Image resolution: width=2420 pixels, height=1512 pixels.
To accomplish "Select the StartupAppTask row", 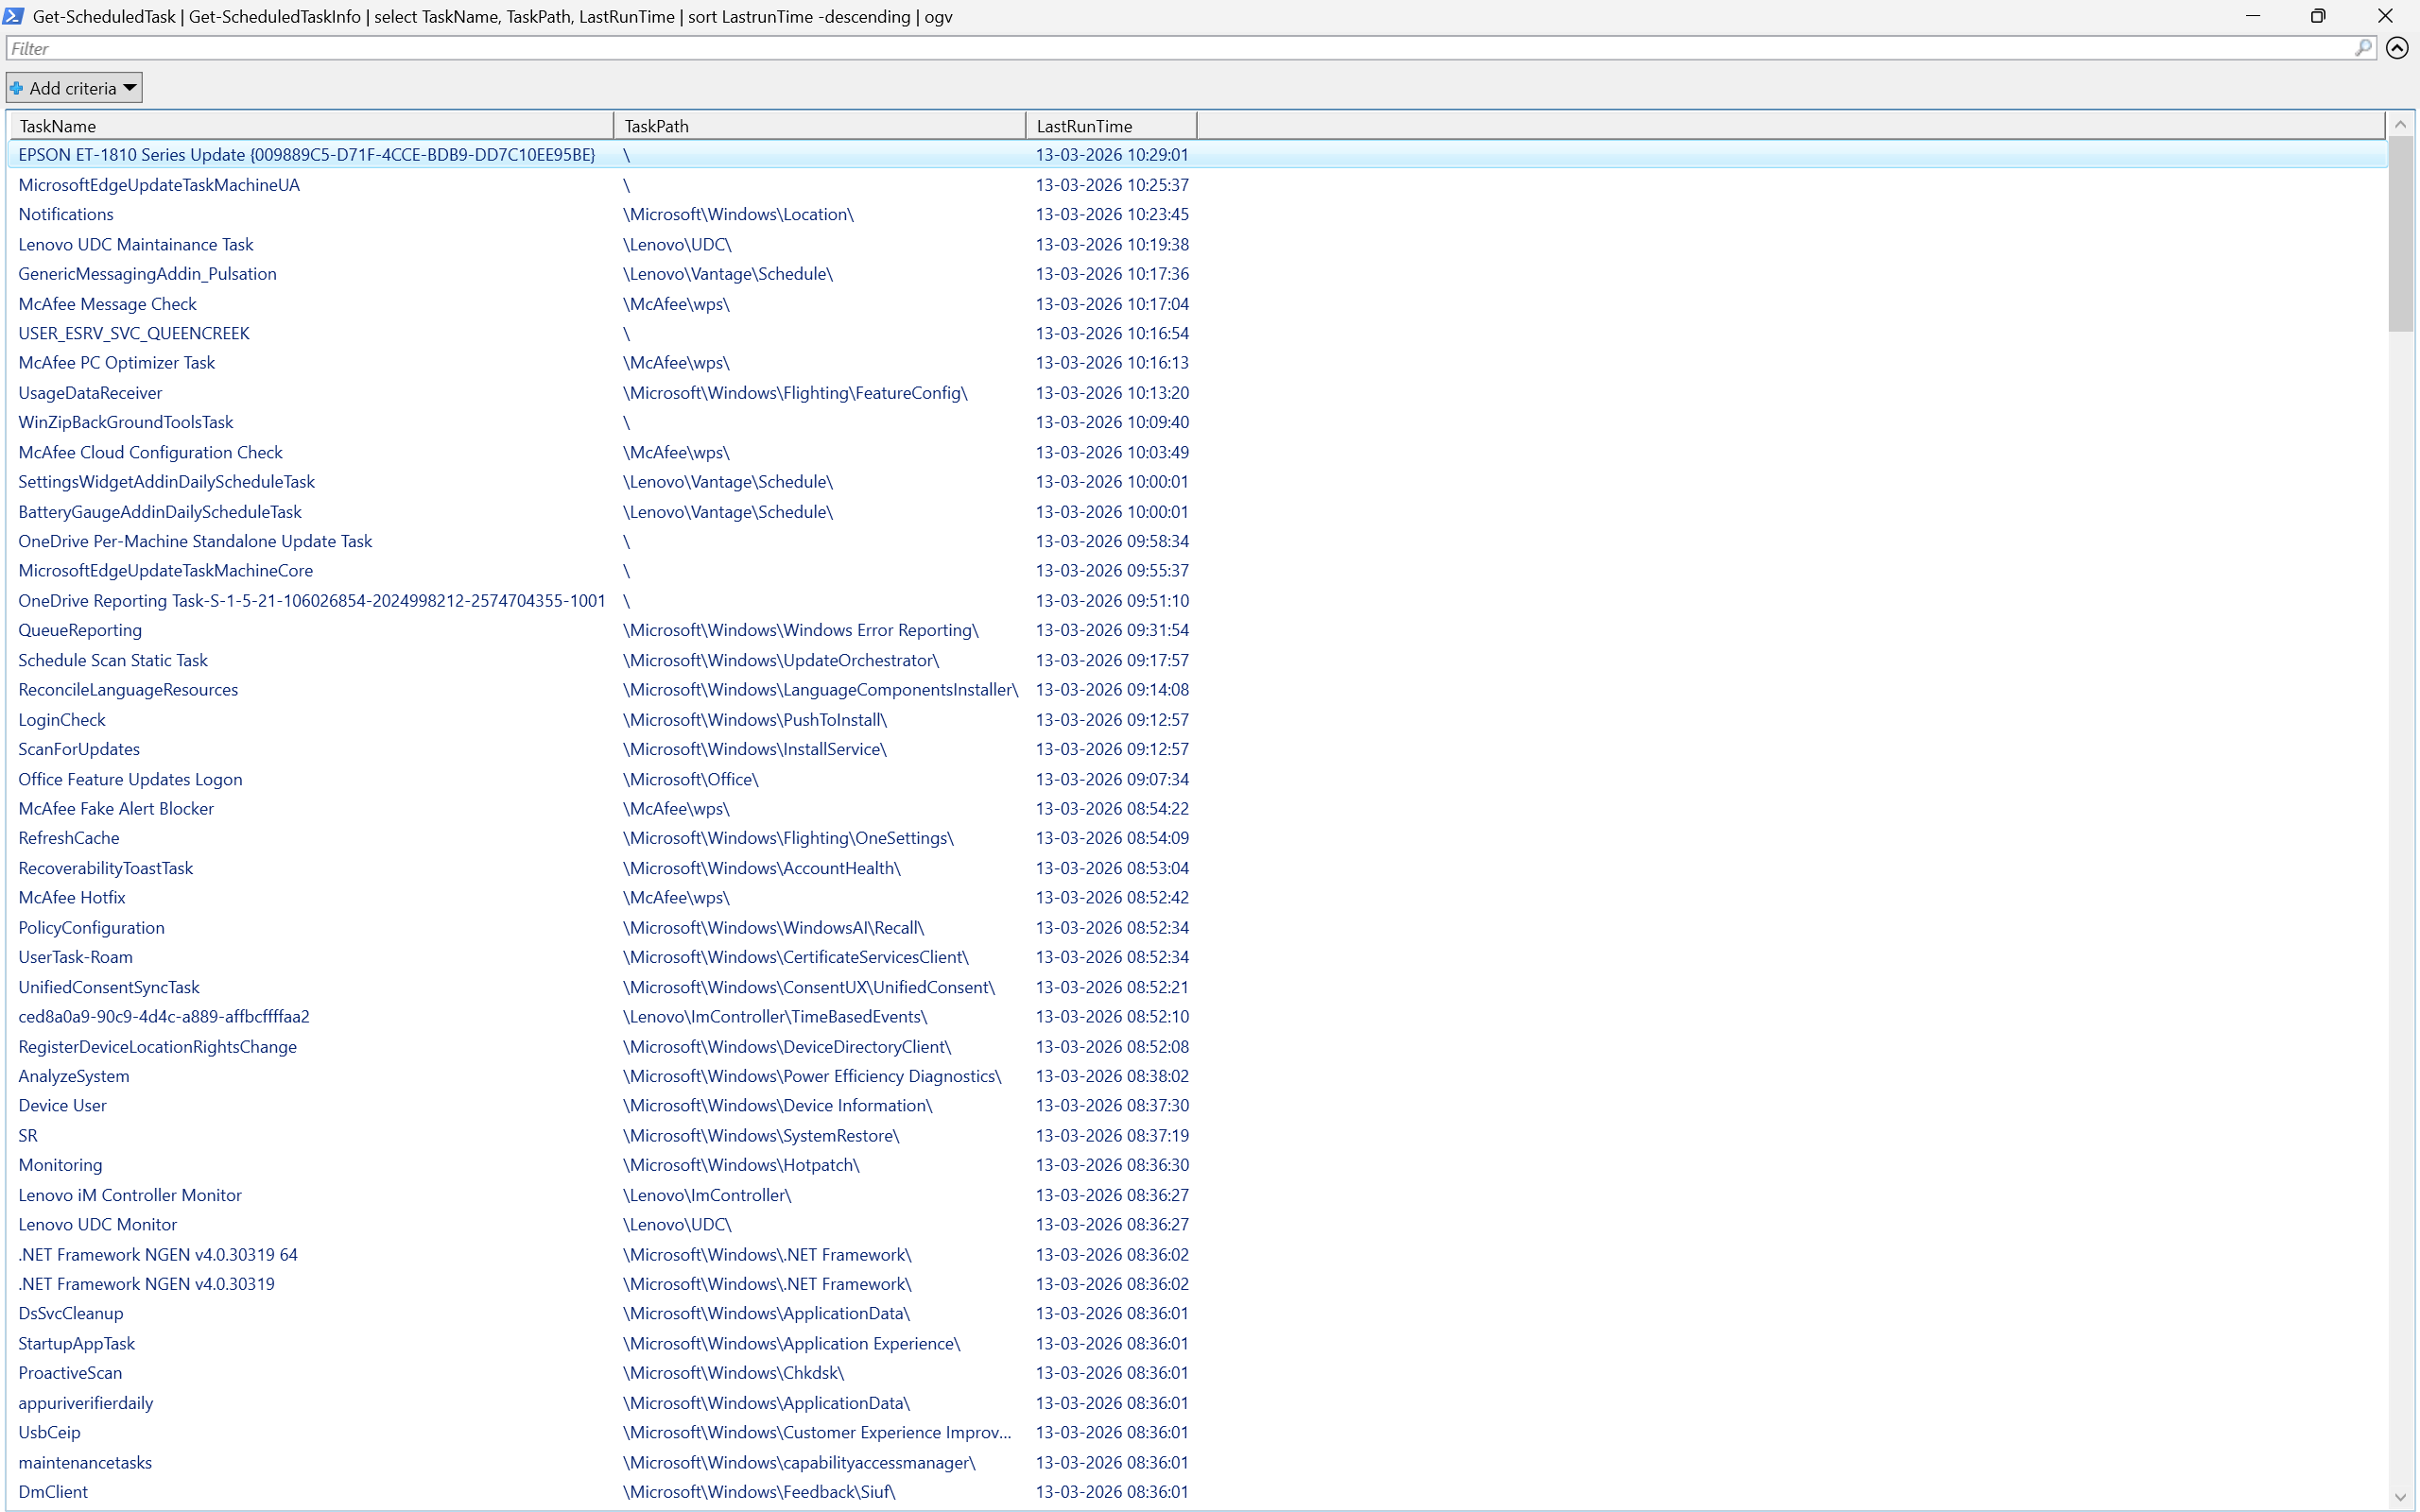I will [1198, 1344].
